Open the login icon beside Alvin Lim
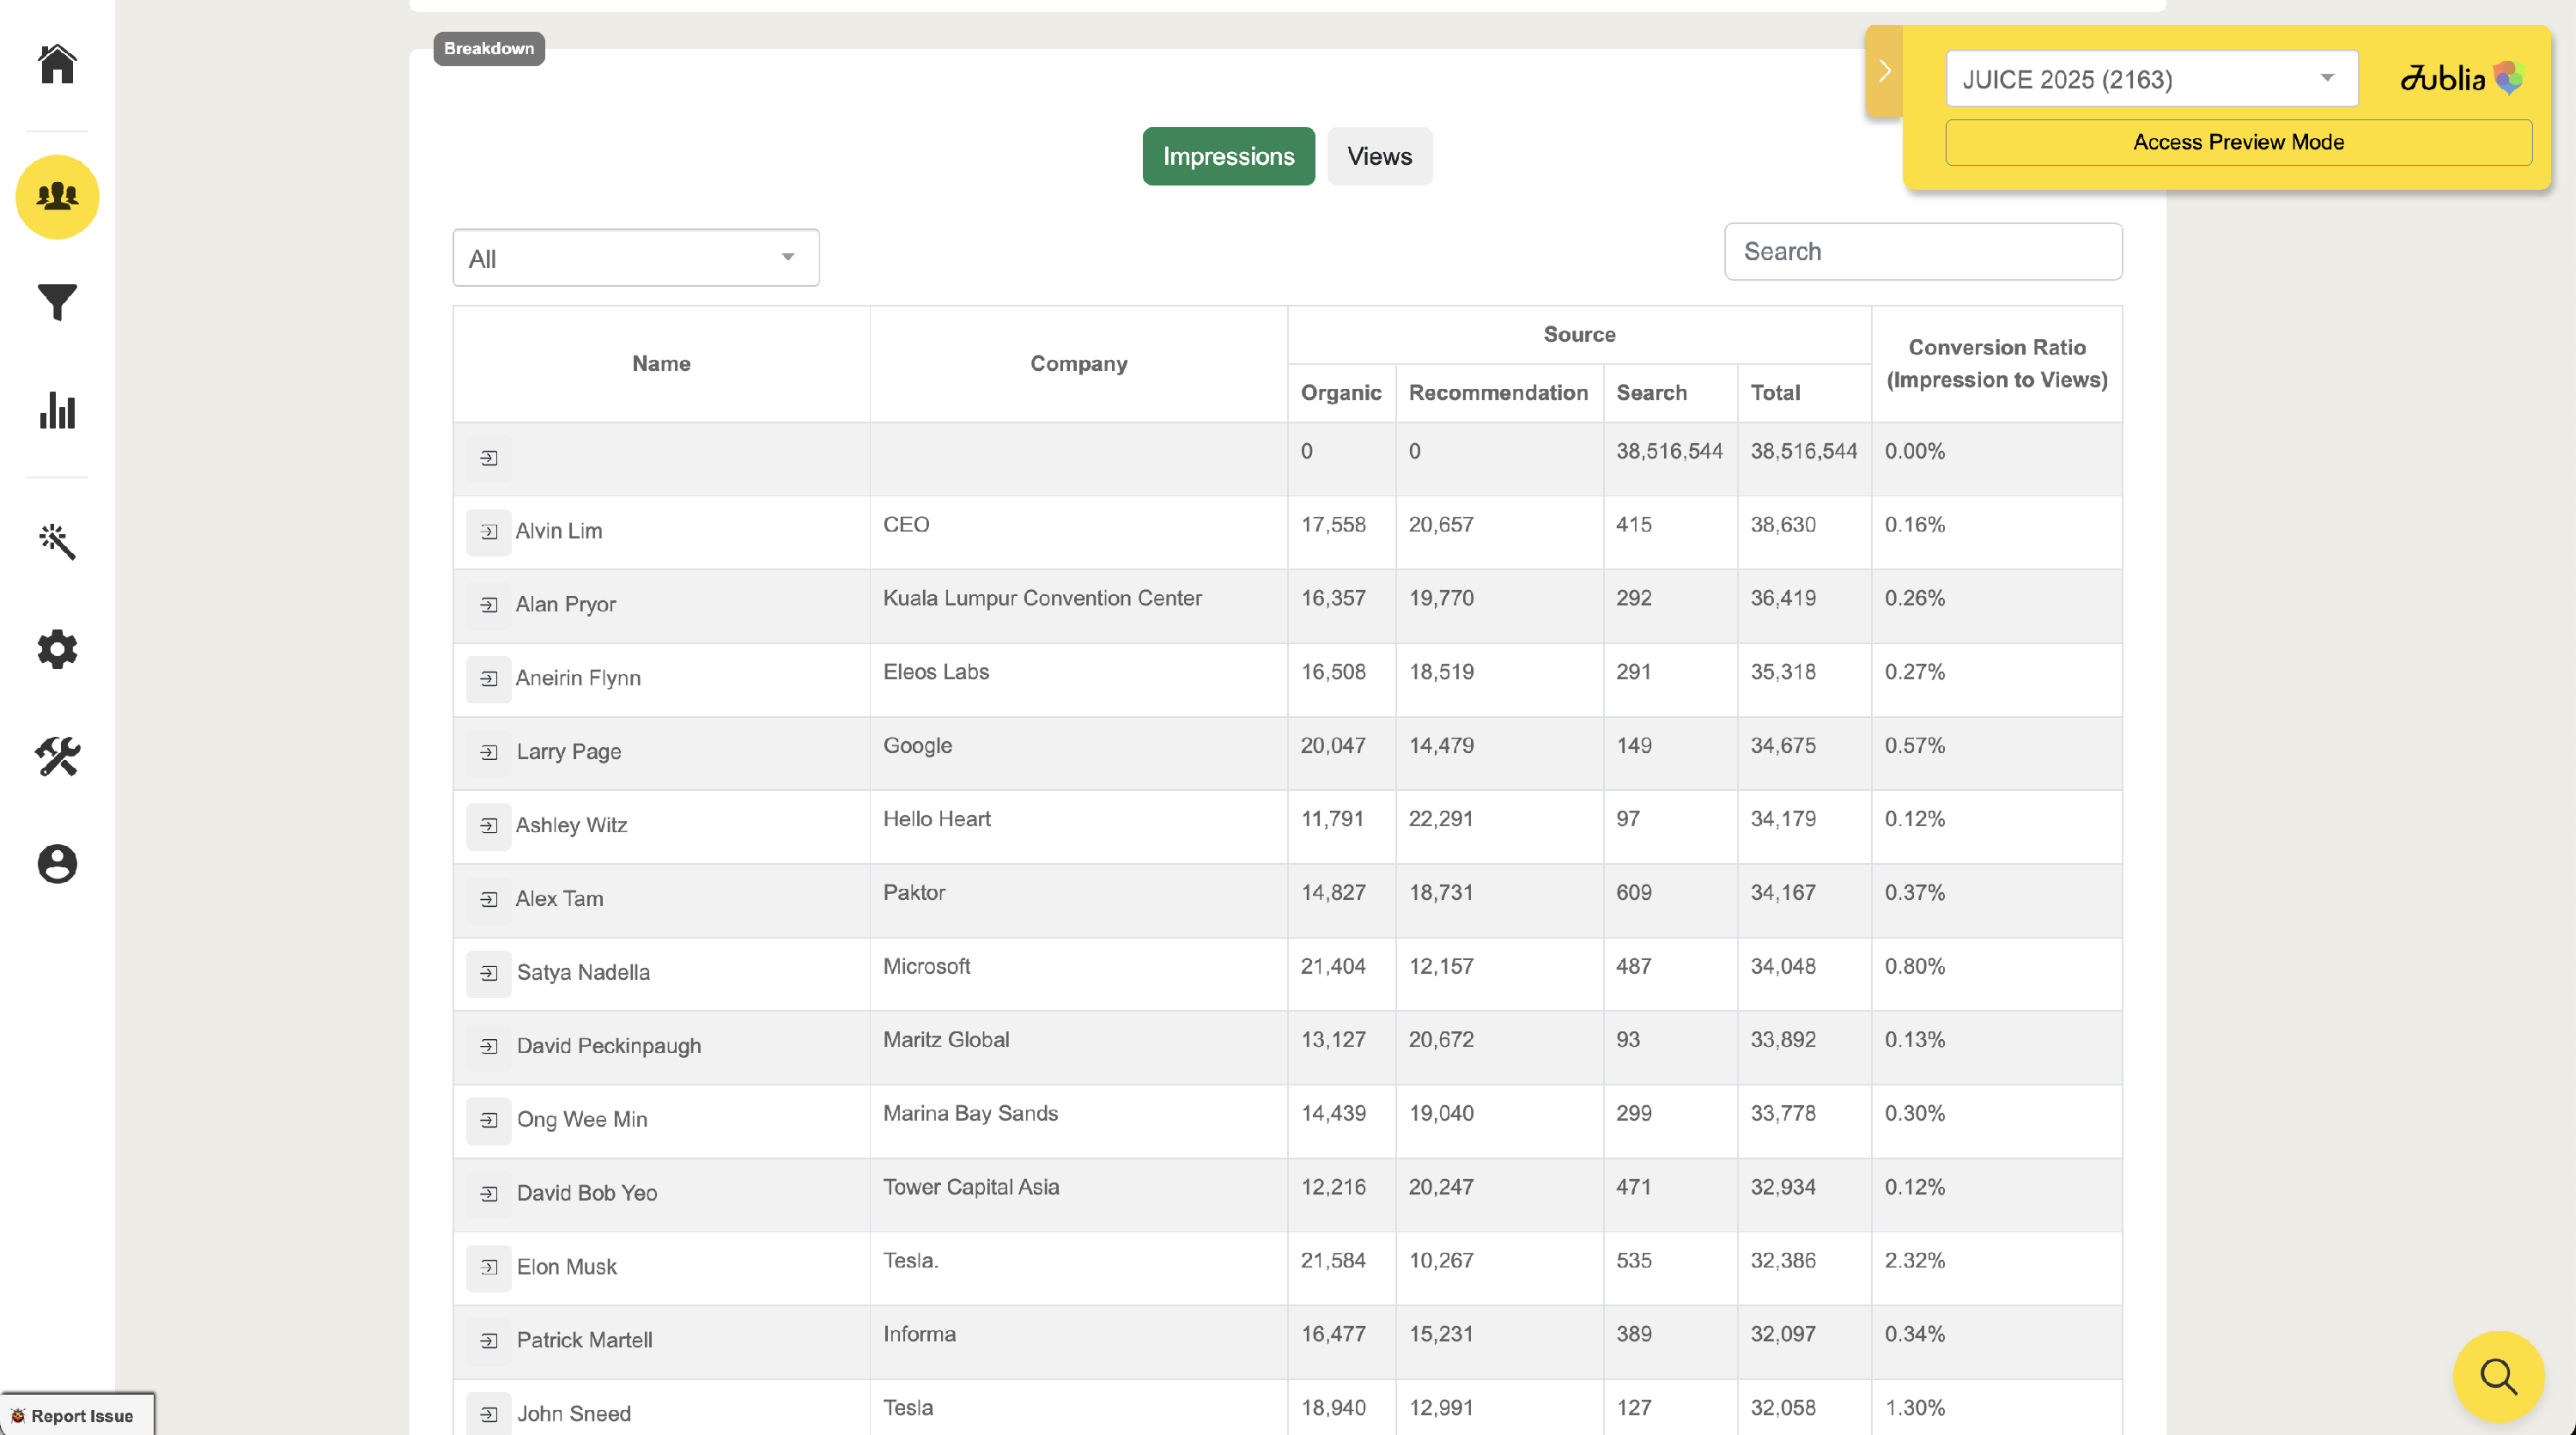The height and width of the screenshot is (1435, 2576). 489,532
